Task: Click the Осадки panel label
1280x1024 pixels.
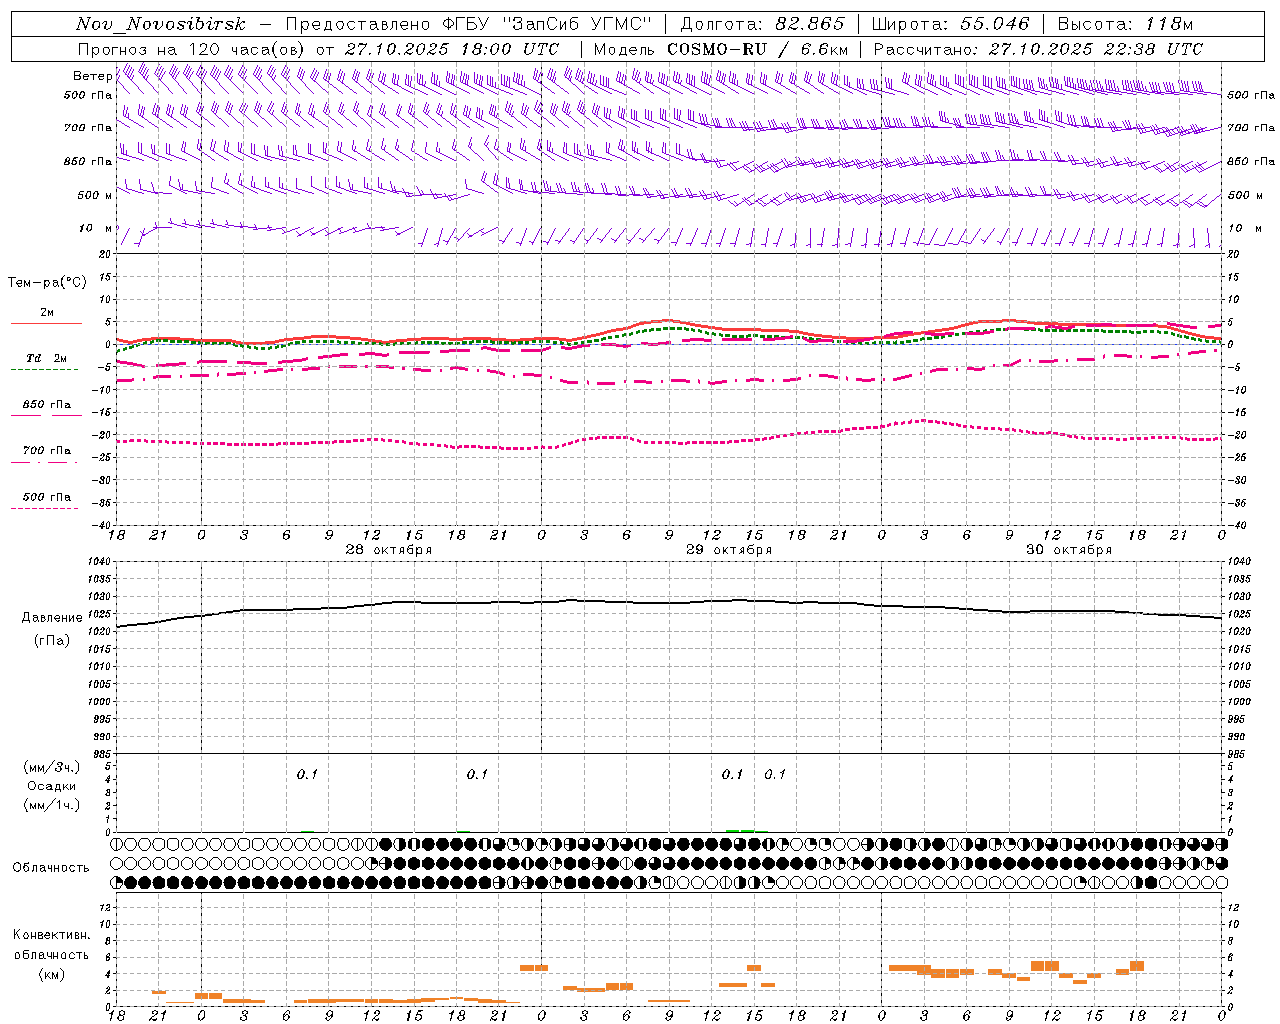Action: pos(51,786)
